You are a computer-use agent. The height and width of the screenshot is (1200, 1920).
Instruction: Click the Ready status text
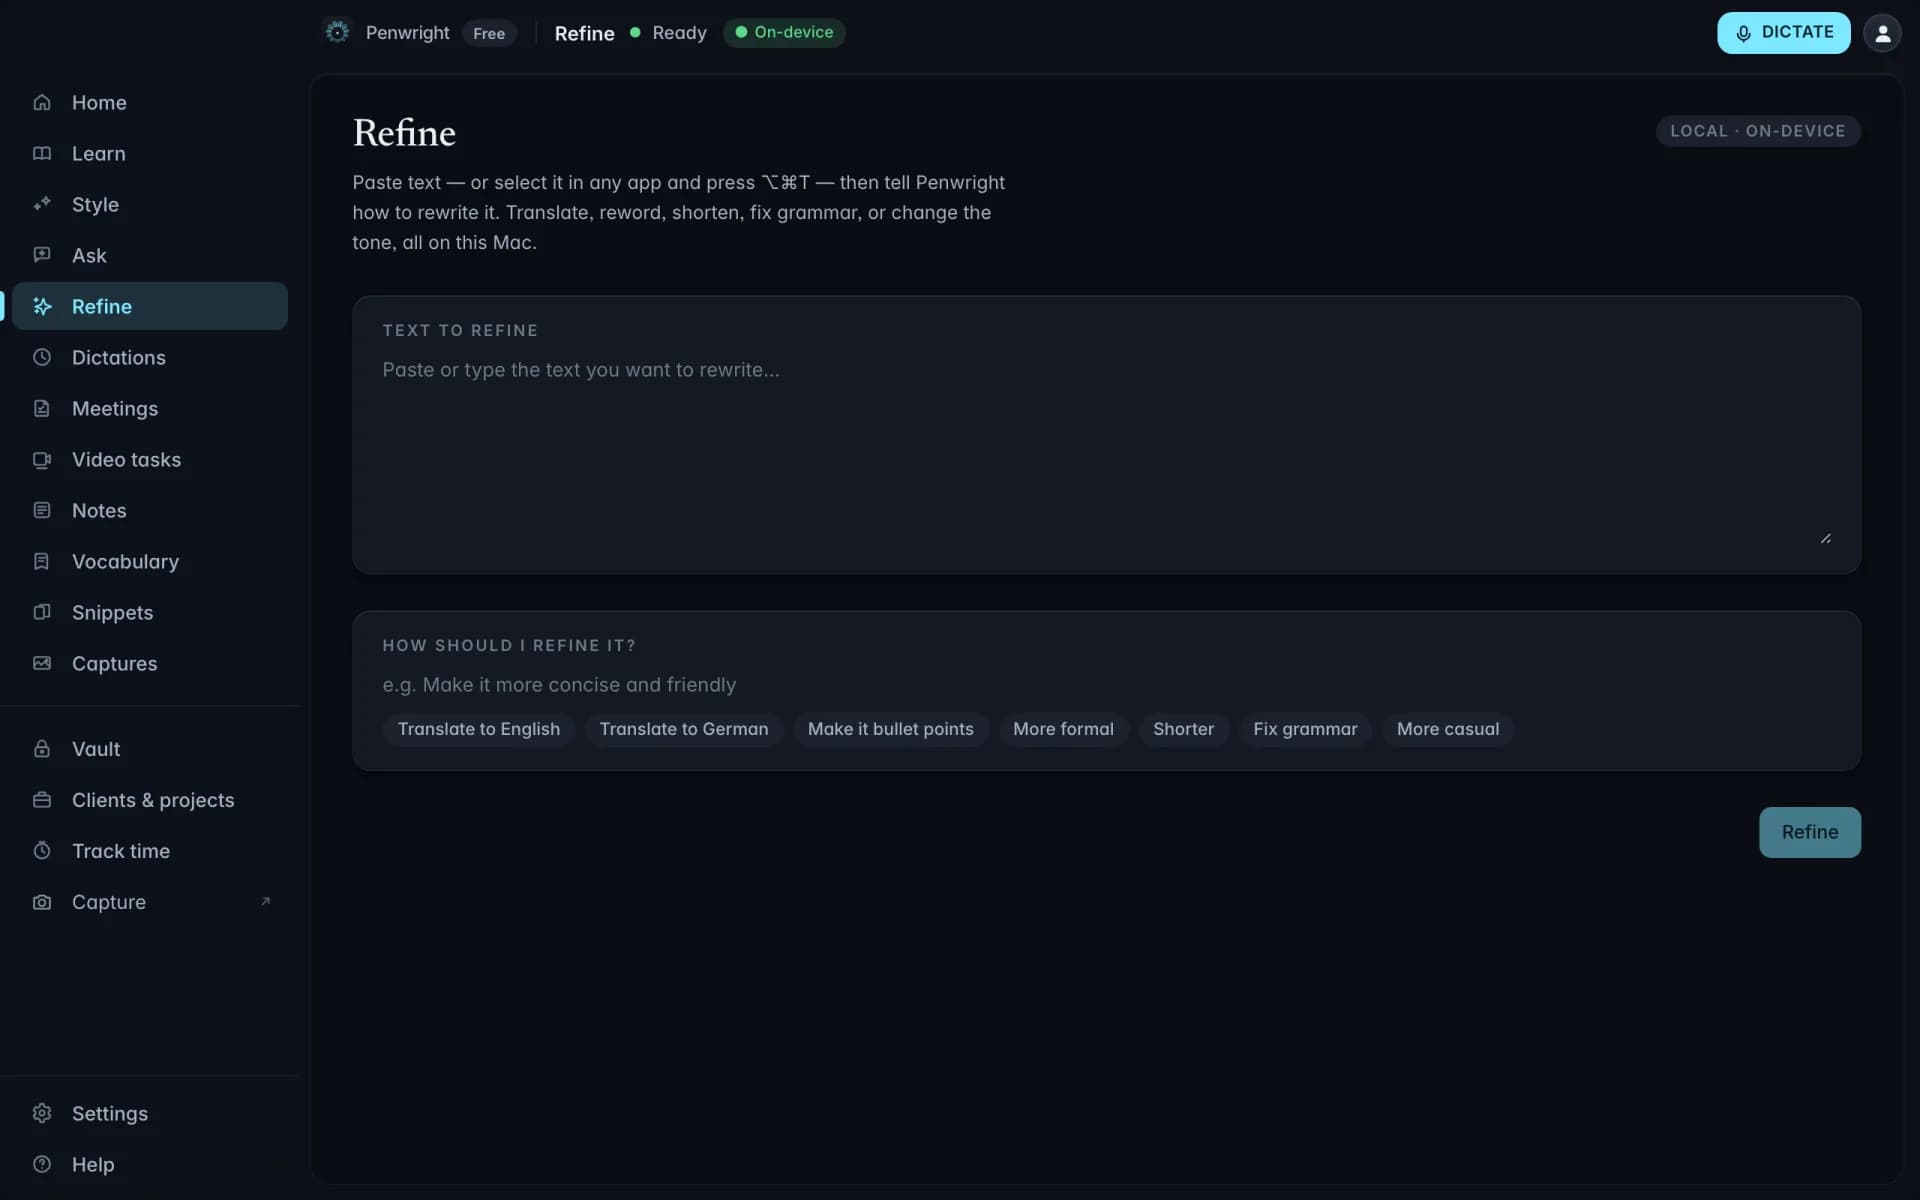click(679, 32)
